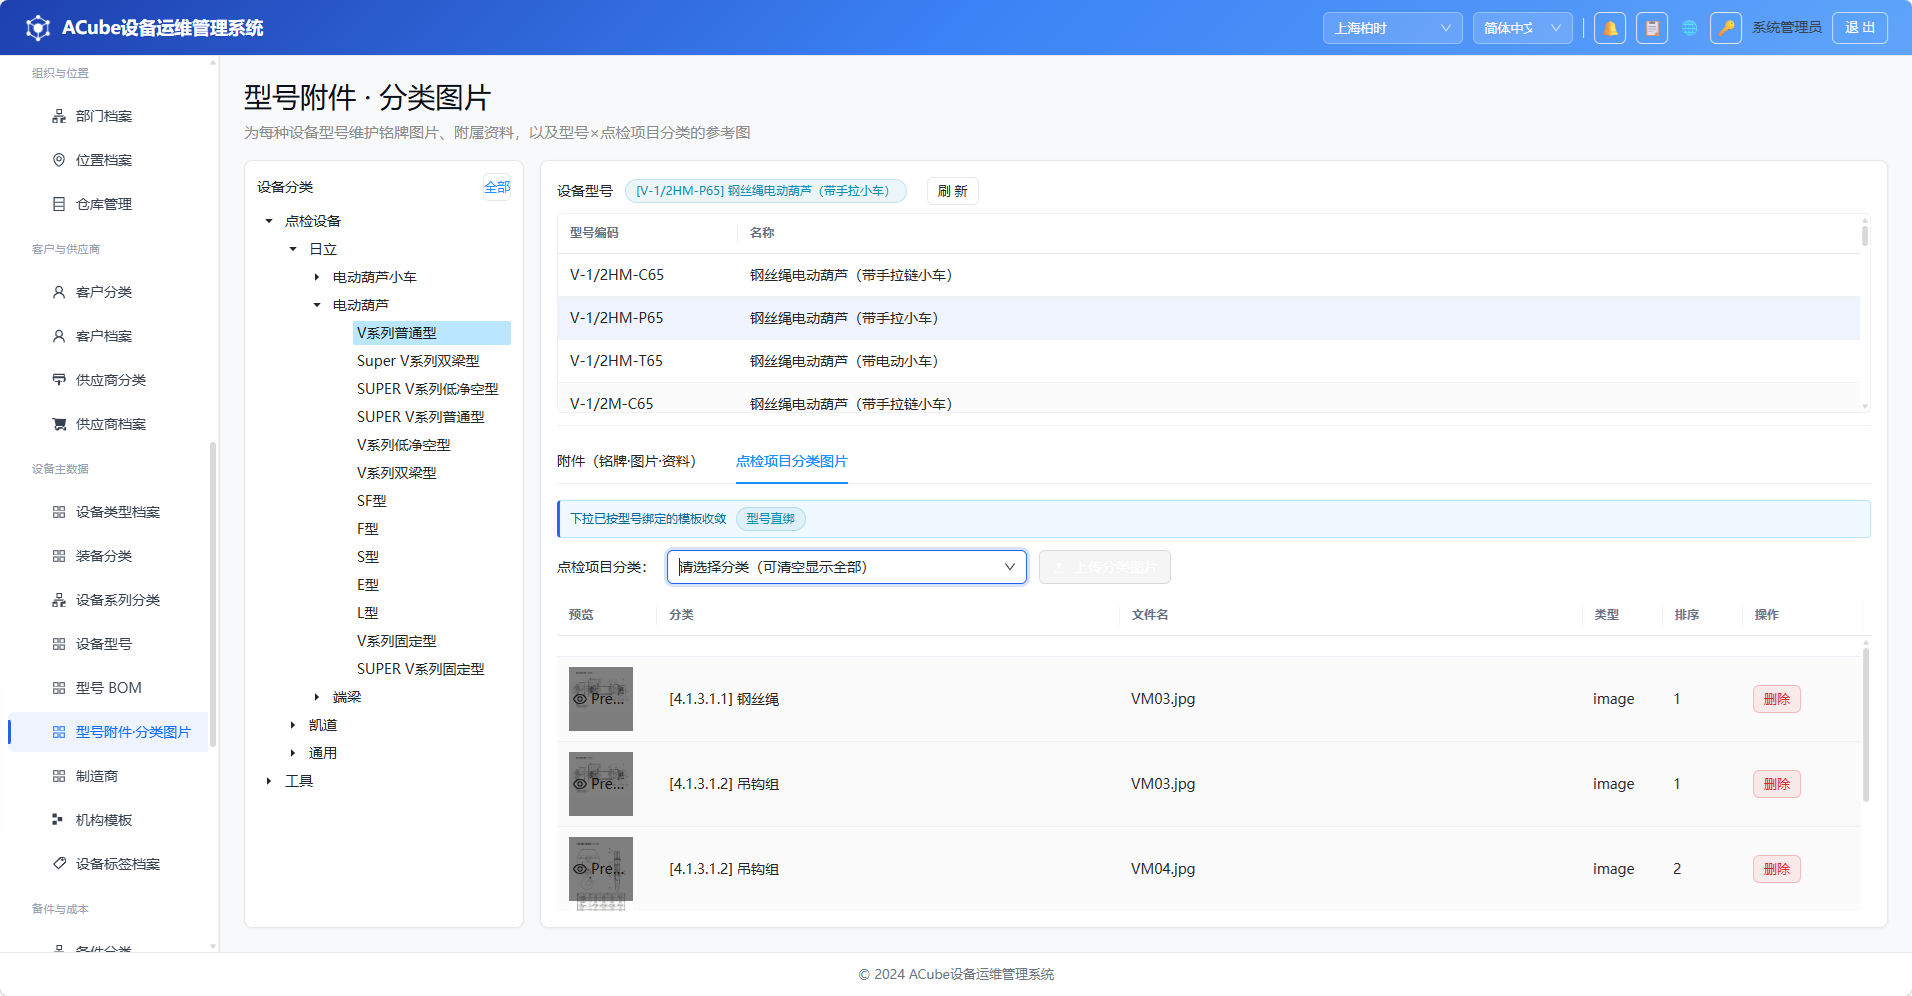Image resolution: width=1912 pixels, height=996 pixels.
Task: Open 设备类型档案 sidebar icon
Action: tap(59, 512)
